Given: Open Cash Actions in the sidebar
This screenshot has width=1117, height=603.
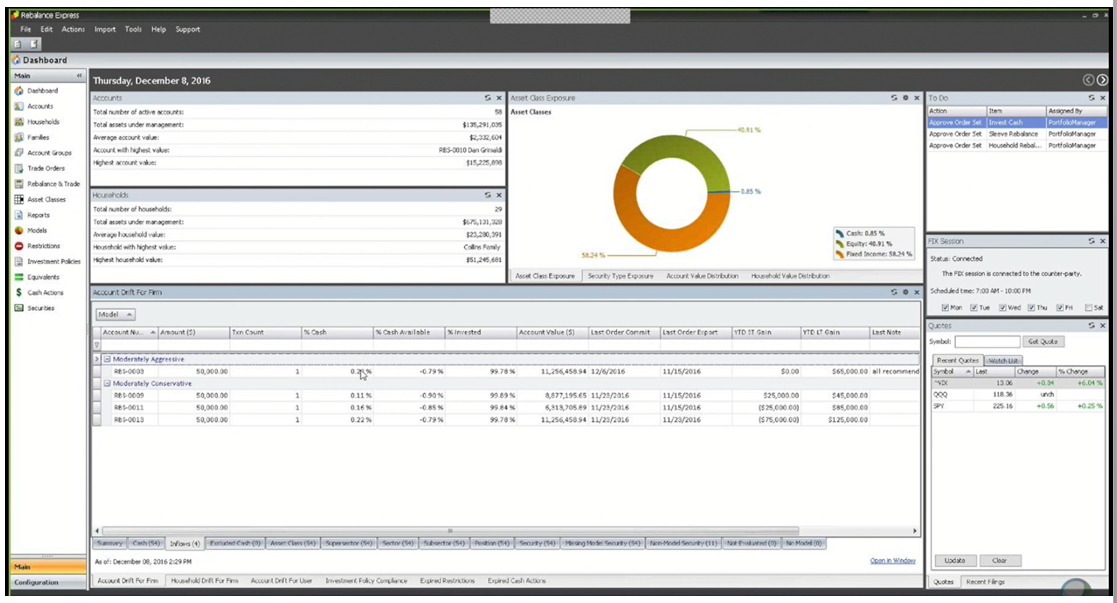Looking at the screenshot, I should [x=45, y=292].
